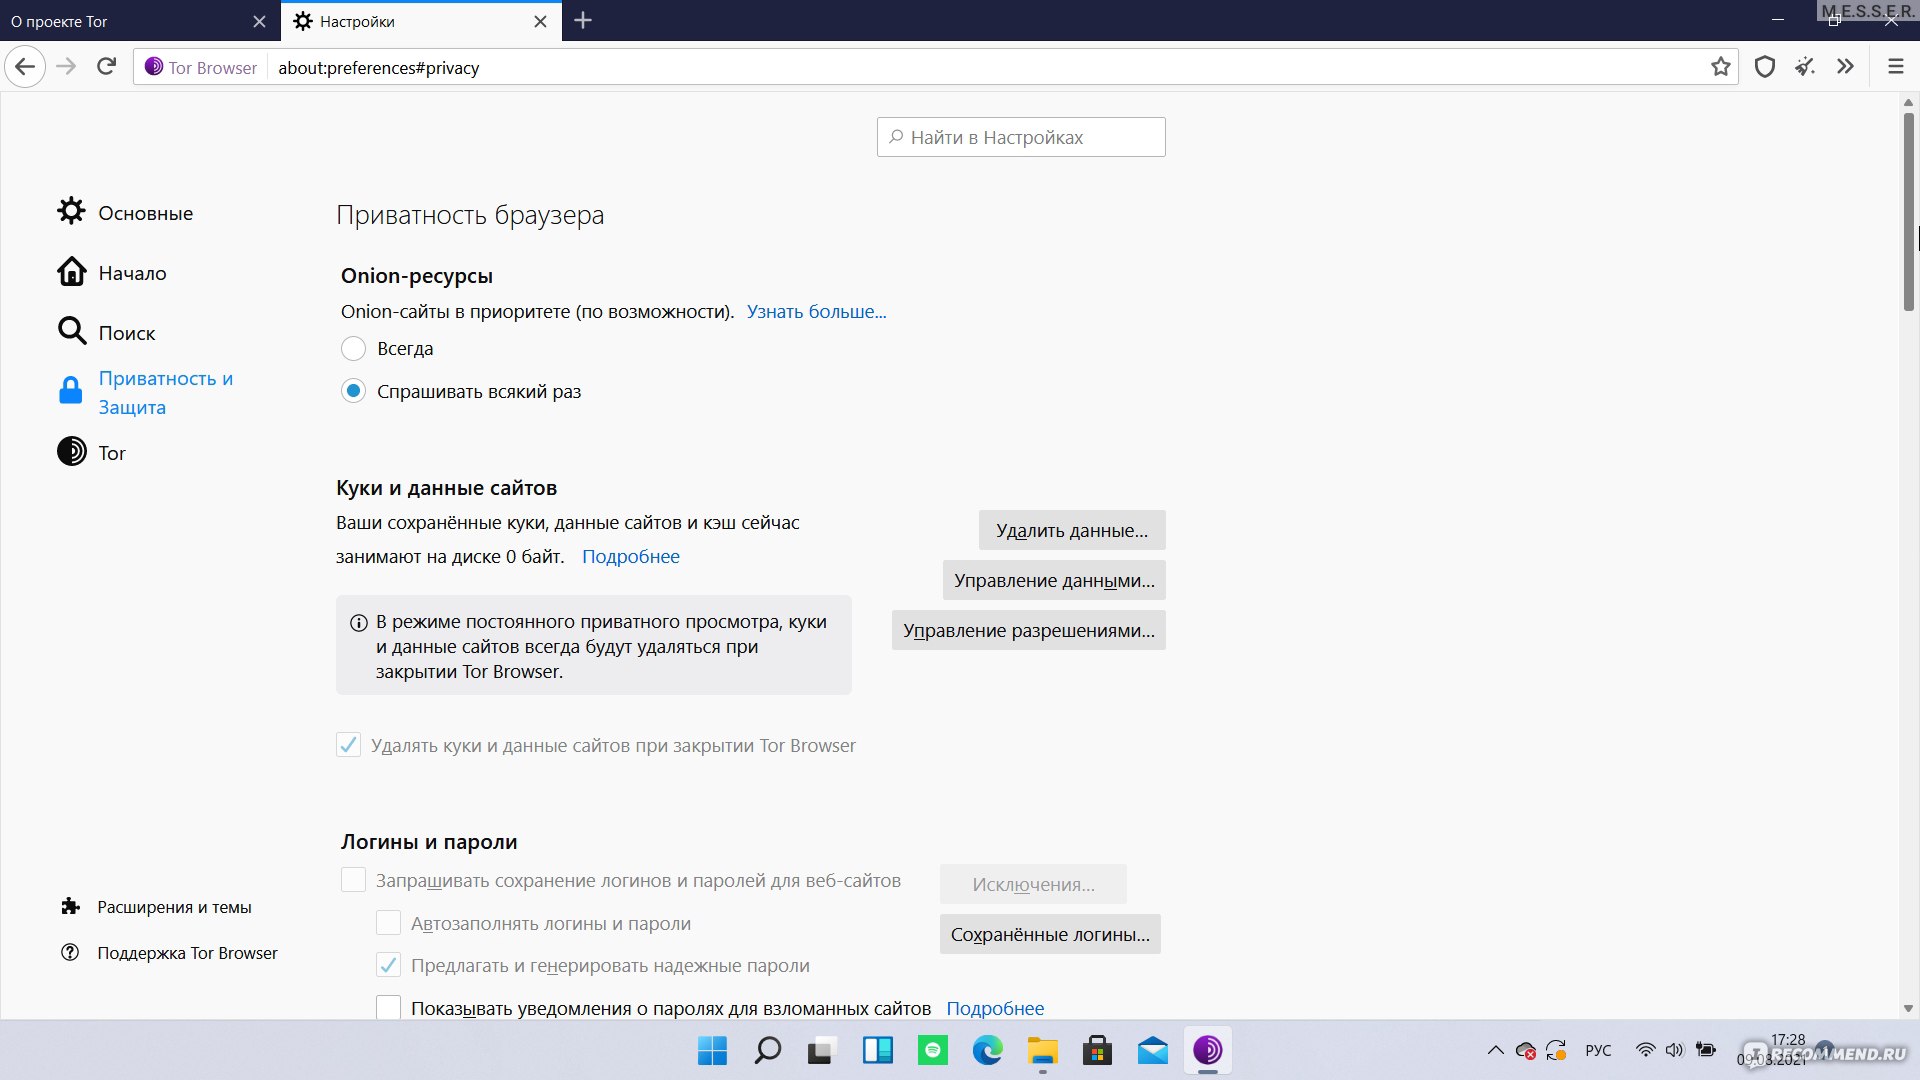Viewport: 1920px width, 1080px height.
Task: Click the Расширения и темы puzzle icon
Action: [71, 906]
